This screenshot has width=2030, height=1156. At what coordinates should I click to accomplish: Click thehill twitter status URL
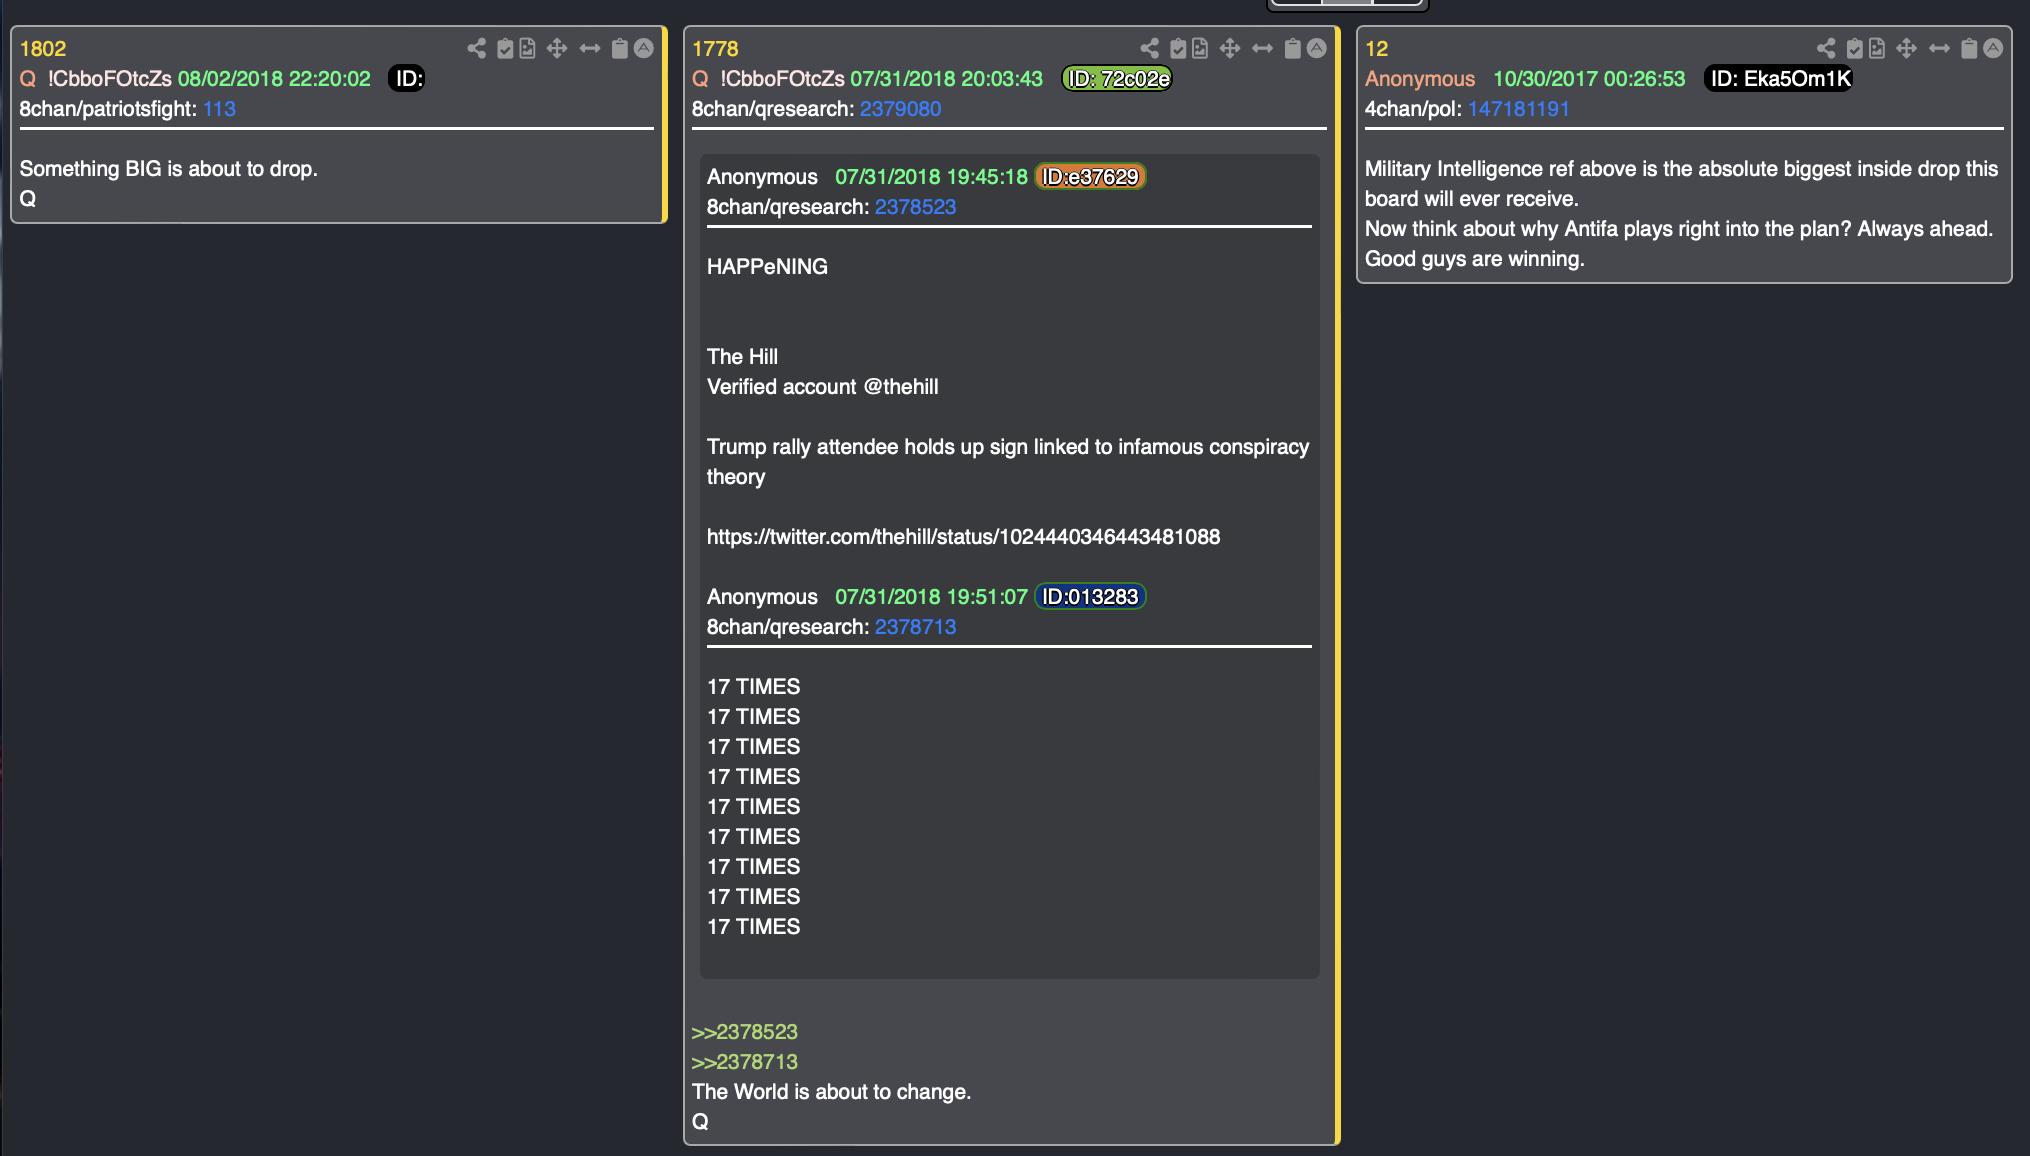pyautogui.click(x=963, y=536)
